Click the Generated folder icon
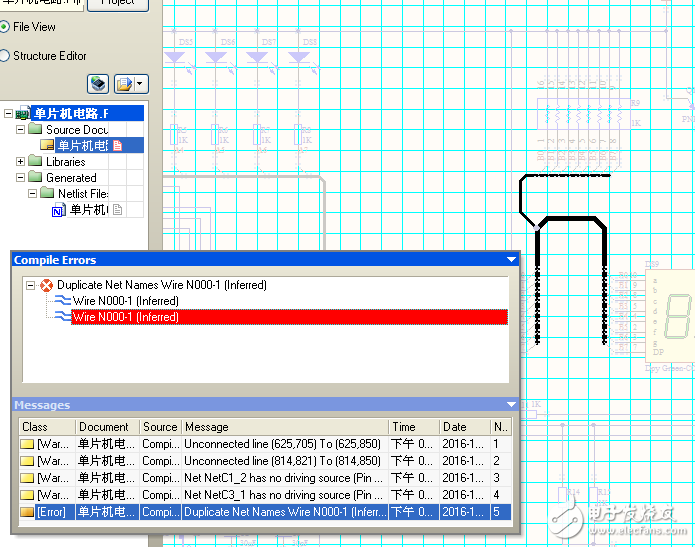This screenshot has width=695, height=547. pyautogui.click(x=36, y=178)
